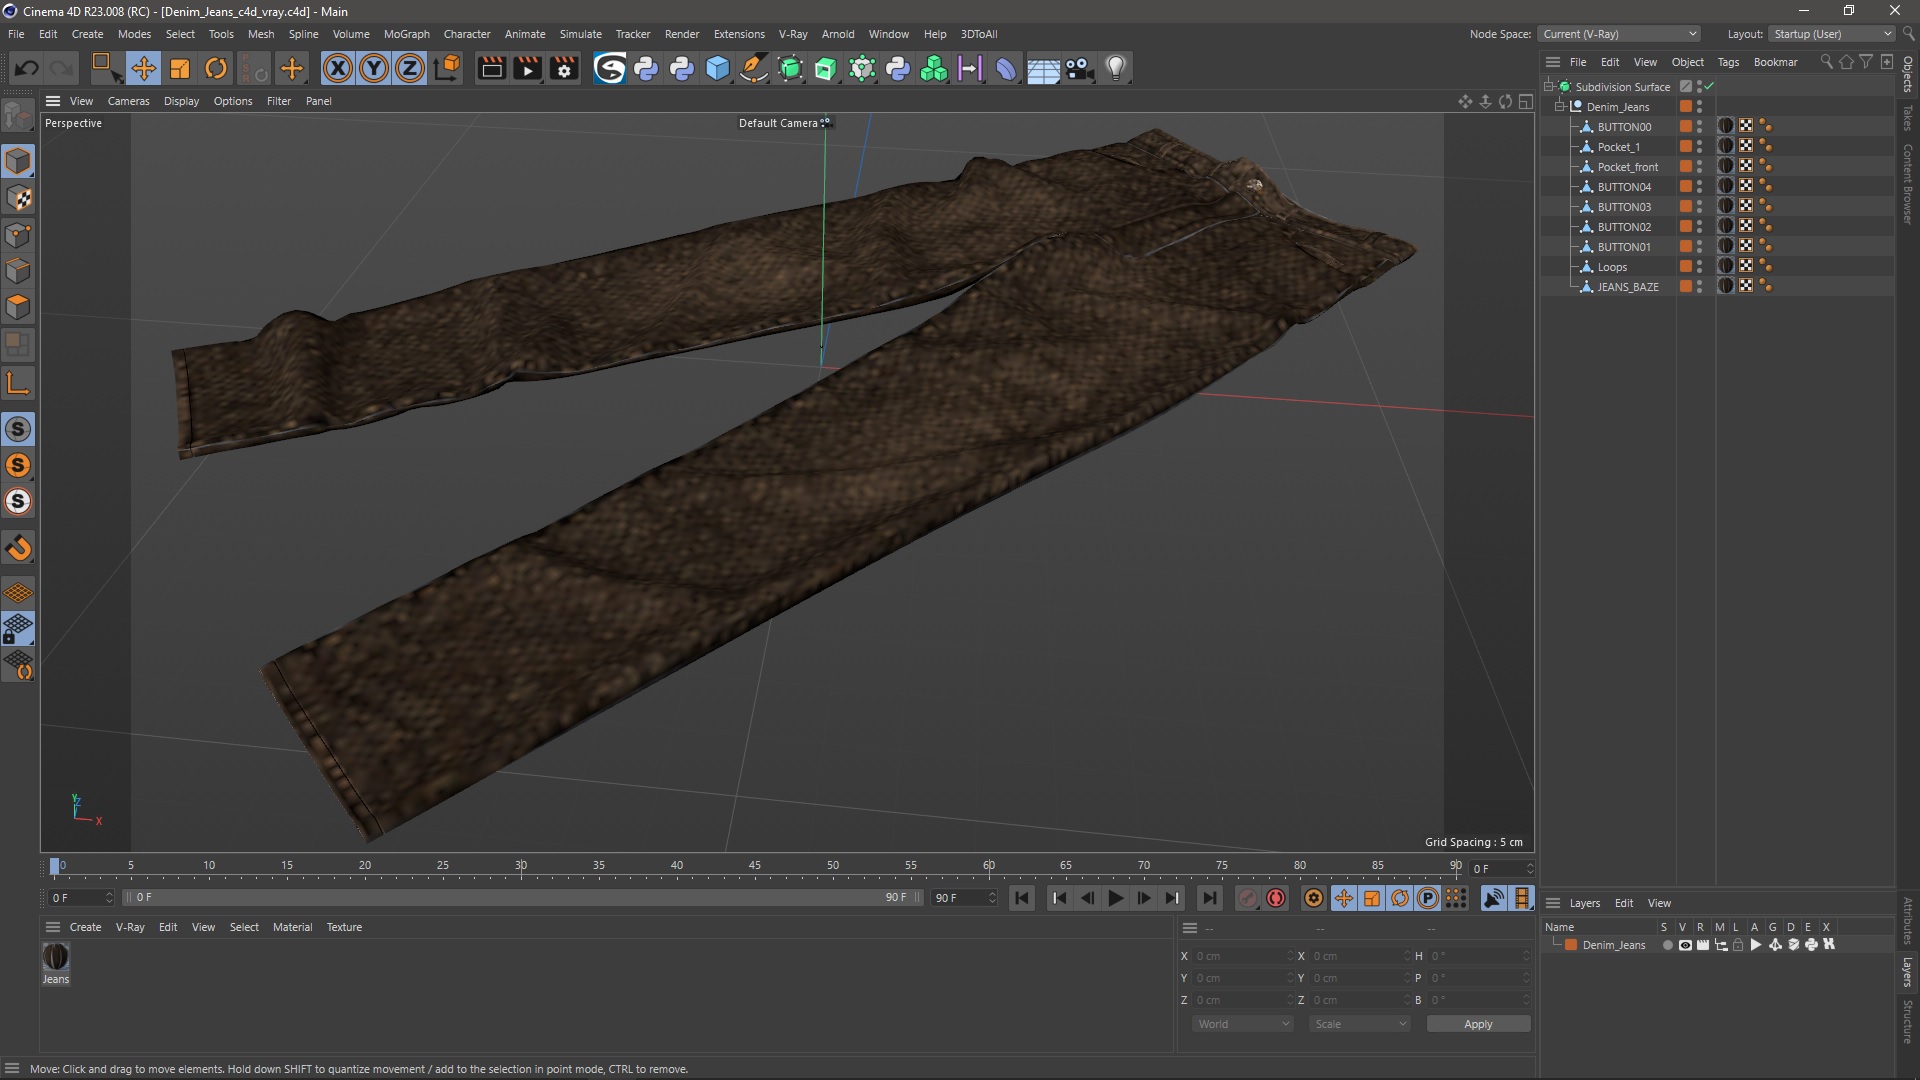Toggle layer color square for BUTTON00
The image size is (1920, 1080).
(x=1686, y=126)
